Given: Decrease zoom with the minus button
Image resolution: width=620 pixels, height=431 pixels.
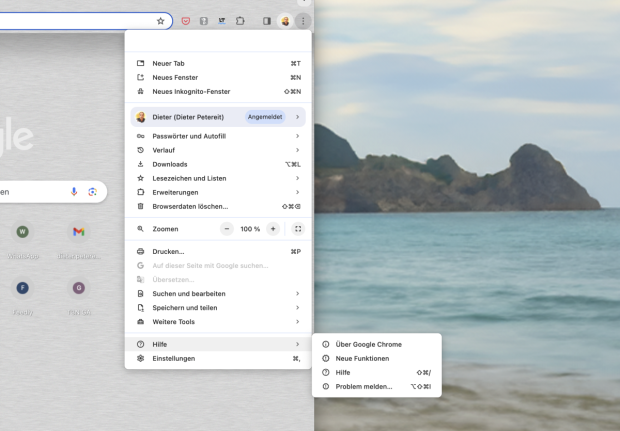Looking at the screenshot, I should click(227, 229).
